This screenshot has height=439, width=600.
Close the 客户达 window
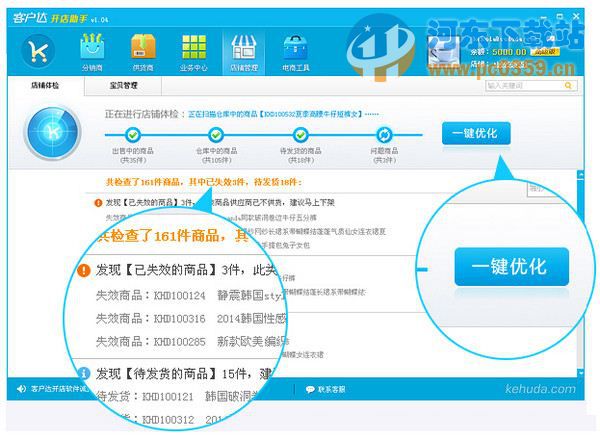tap(576, 16)
